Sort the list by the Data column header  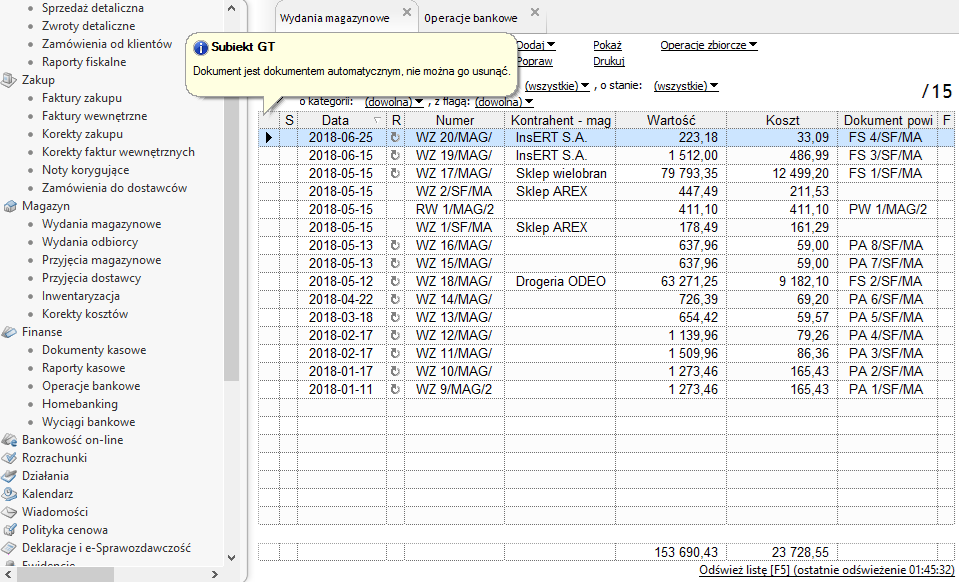[x=335, y=120]
